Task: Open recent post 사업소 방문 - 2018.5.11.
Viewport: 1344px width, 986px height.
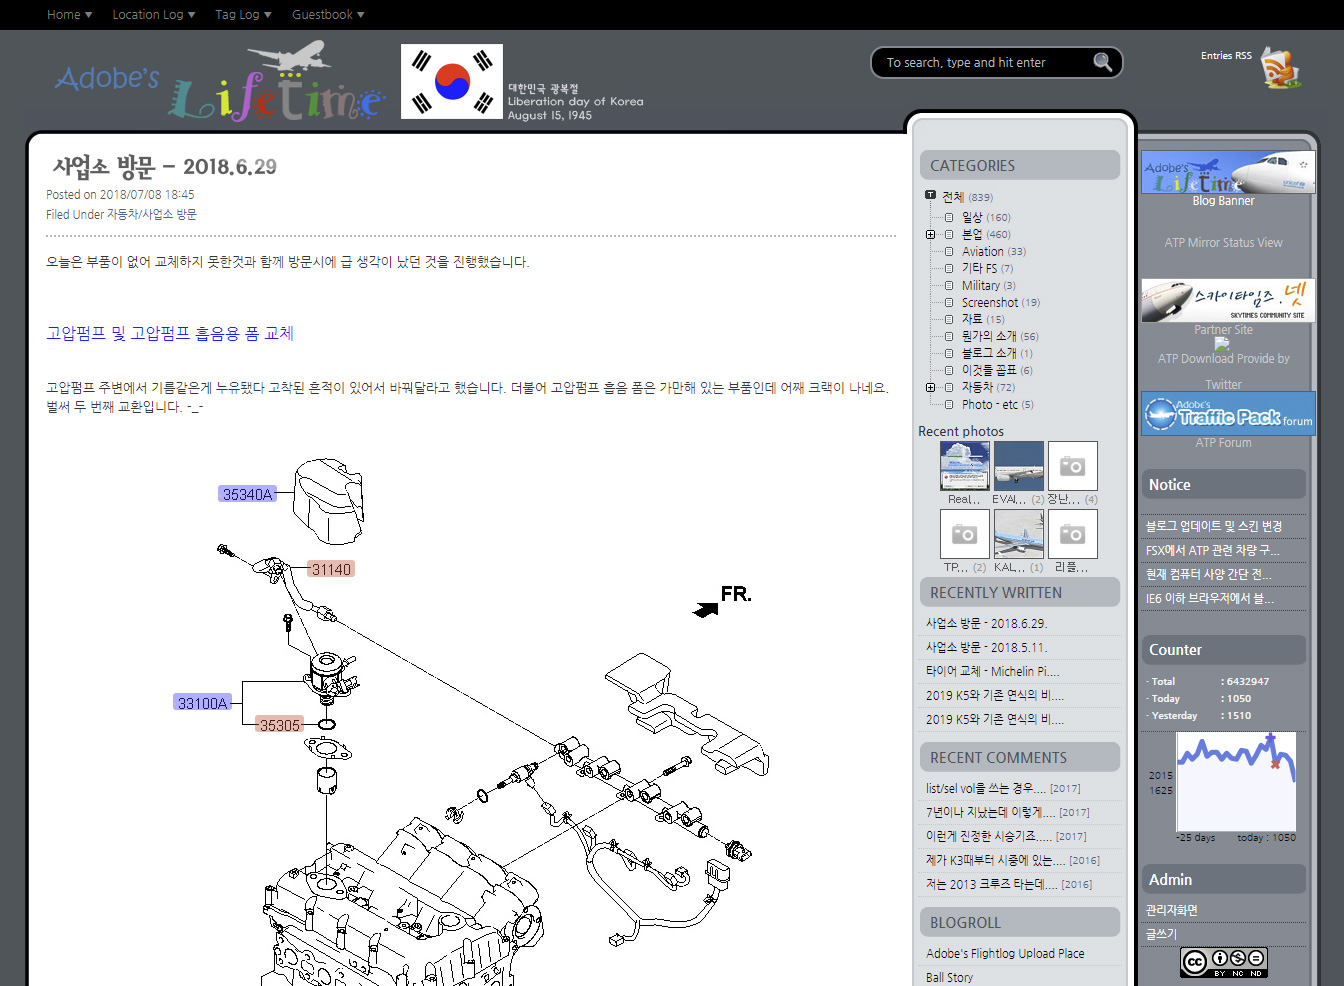Action: coord(986,647)
